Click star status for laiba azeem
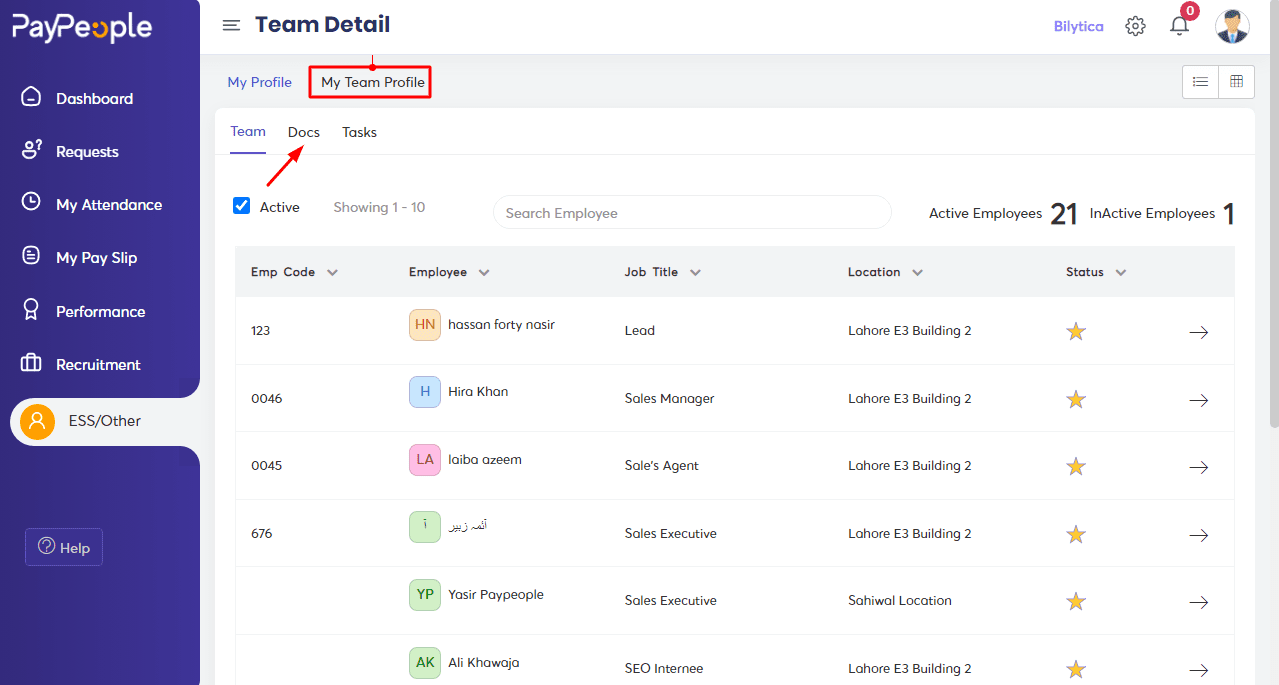1279x685 pixels. point(1076,466)
